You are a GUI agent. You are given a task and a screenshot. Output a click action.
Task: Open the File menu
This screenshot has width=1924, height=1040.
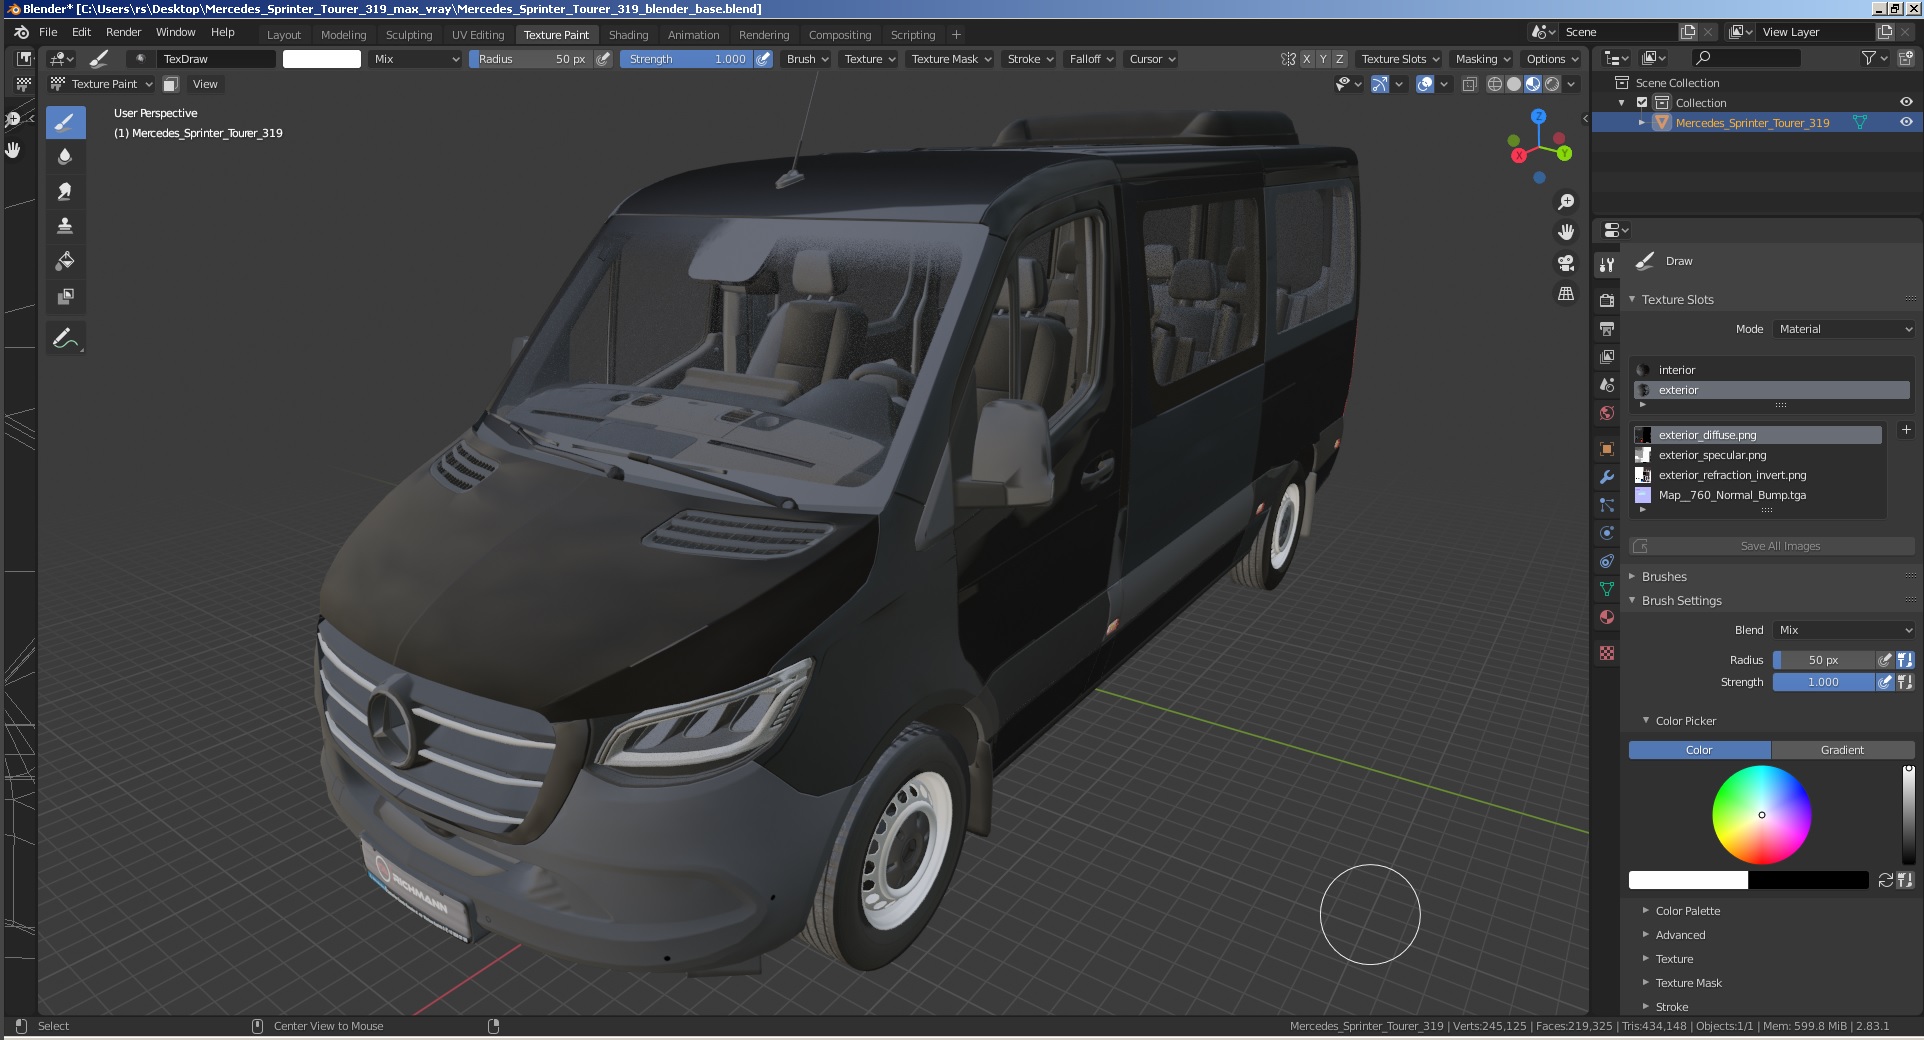coord(48,32)
